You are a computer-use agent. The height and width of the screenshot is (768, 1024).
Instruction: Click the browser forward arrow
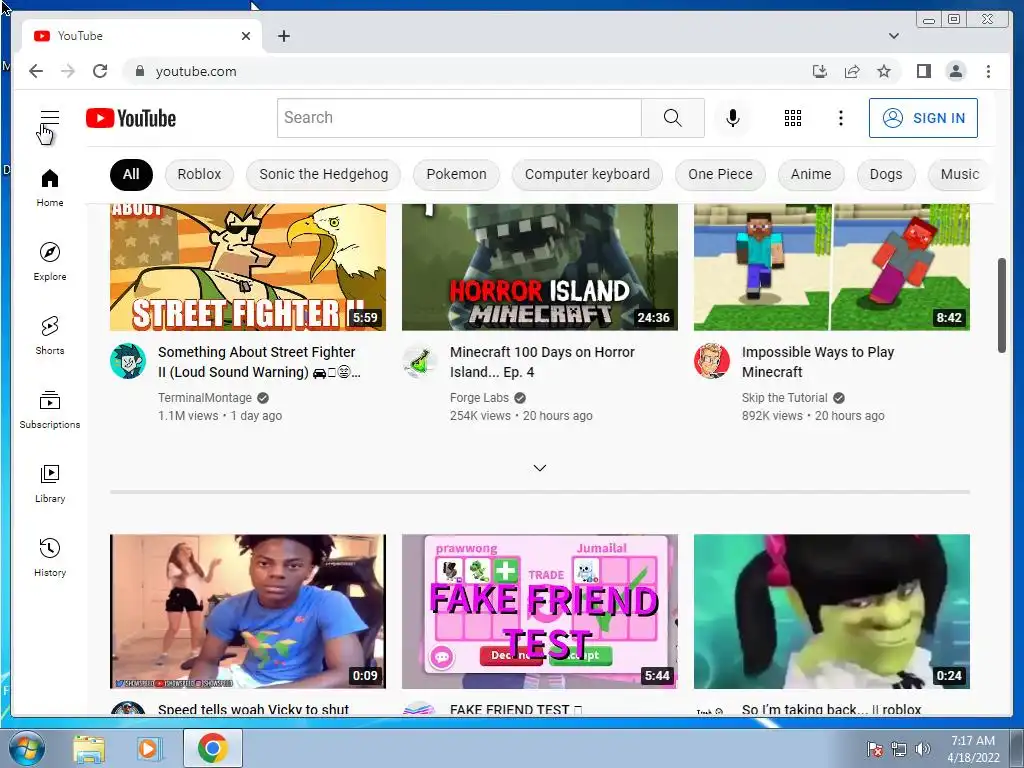pyautogui.click(x=68, y=71)
